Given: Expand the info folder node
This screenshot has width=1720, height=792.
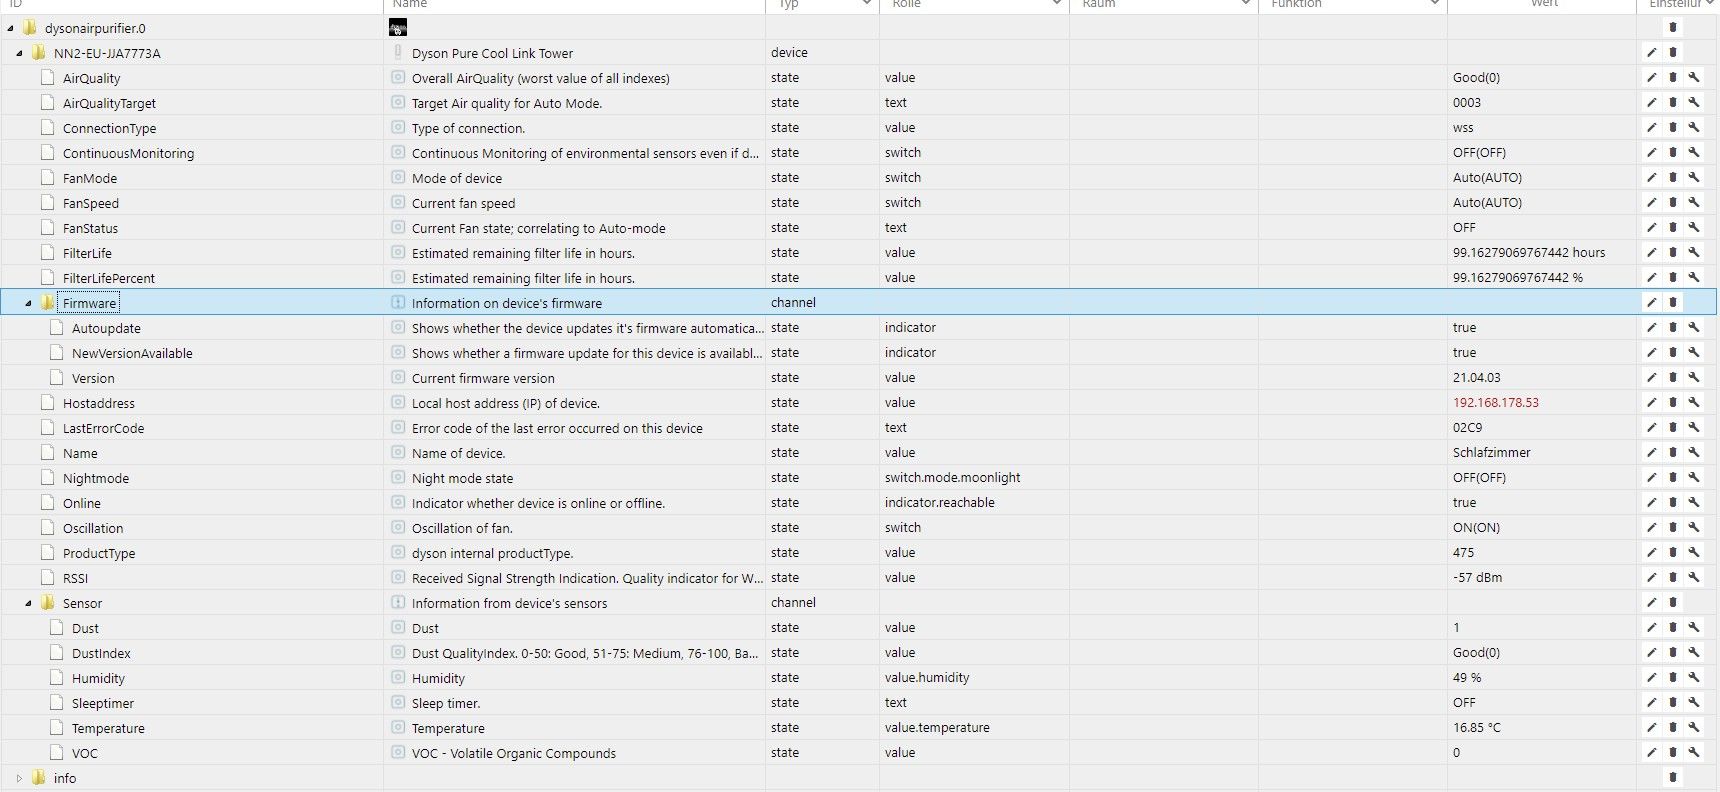Looking at the screenshot, I should [19, 778].
